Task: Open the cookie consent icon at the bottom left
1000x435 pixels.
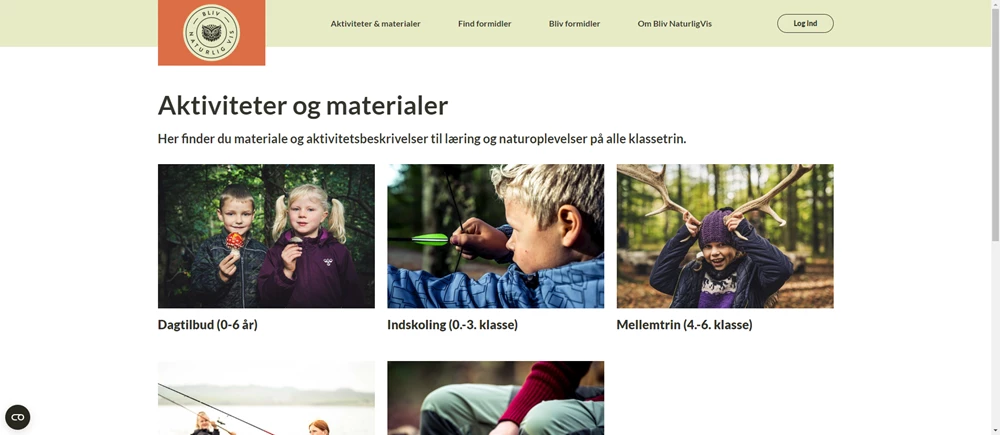Action: click(17, 417)
